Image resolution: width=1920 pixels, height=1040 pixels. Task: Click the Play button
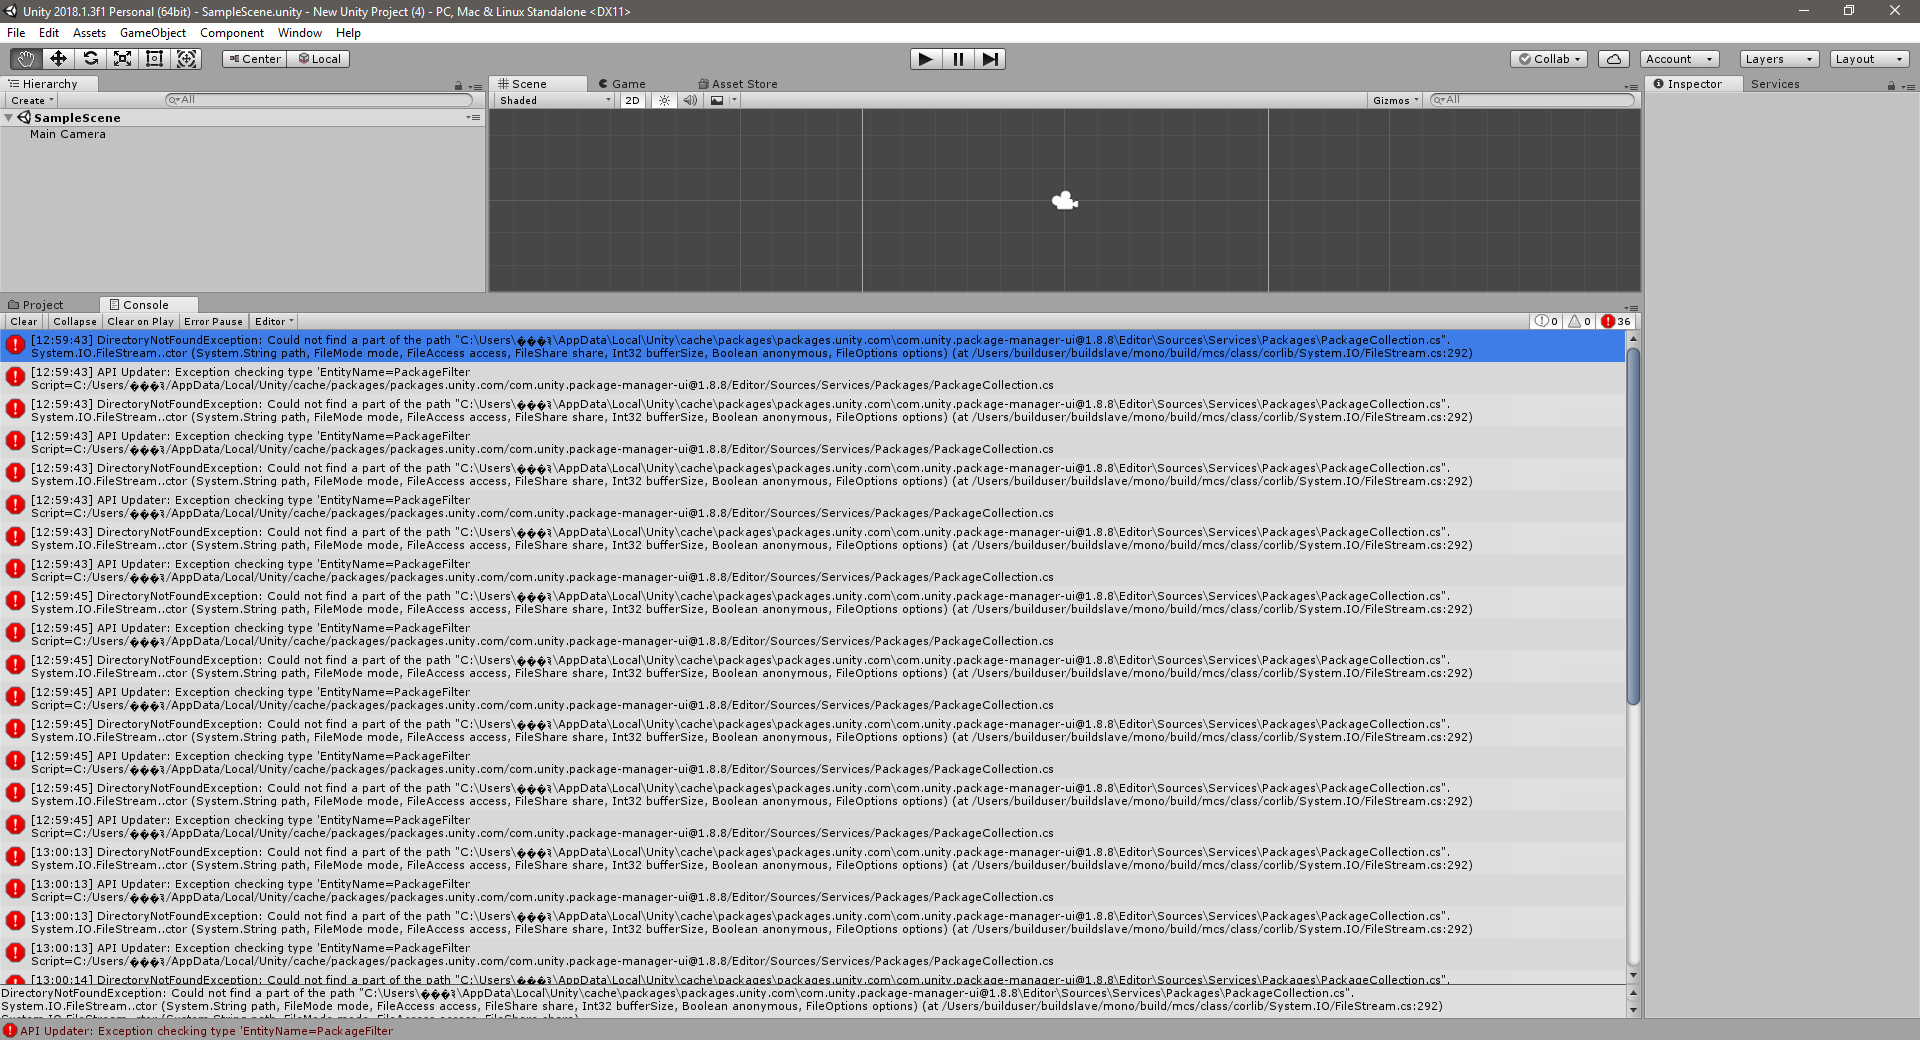[x=926, y=59]
